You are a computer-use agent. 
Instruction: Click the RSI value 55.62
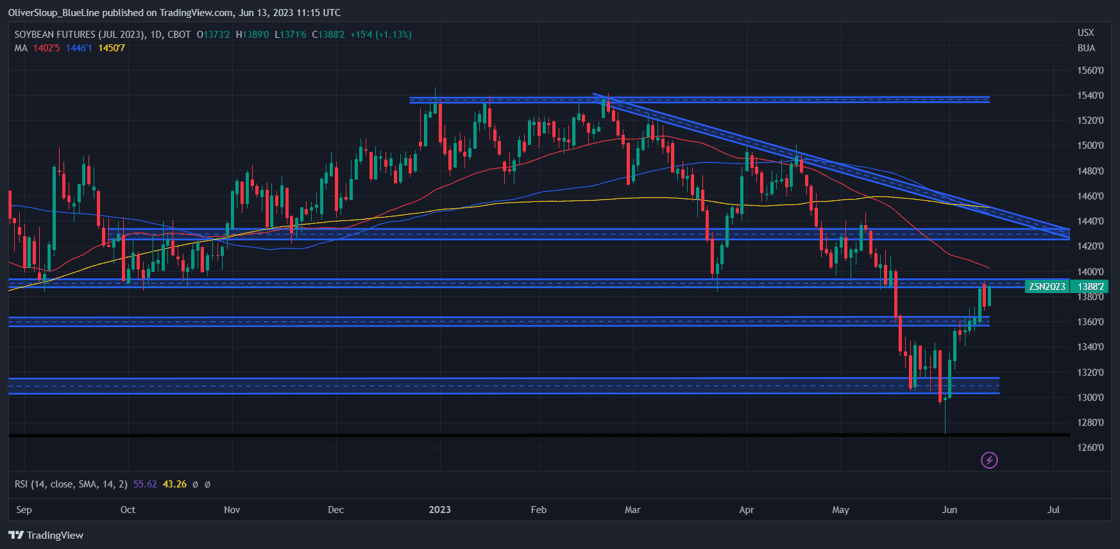[145, 484]
